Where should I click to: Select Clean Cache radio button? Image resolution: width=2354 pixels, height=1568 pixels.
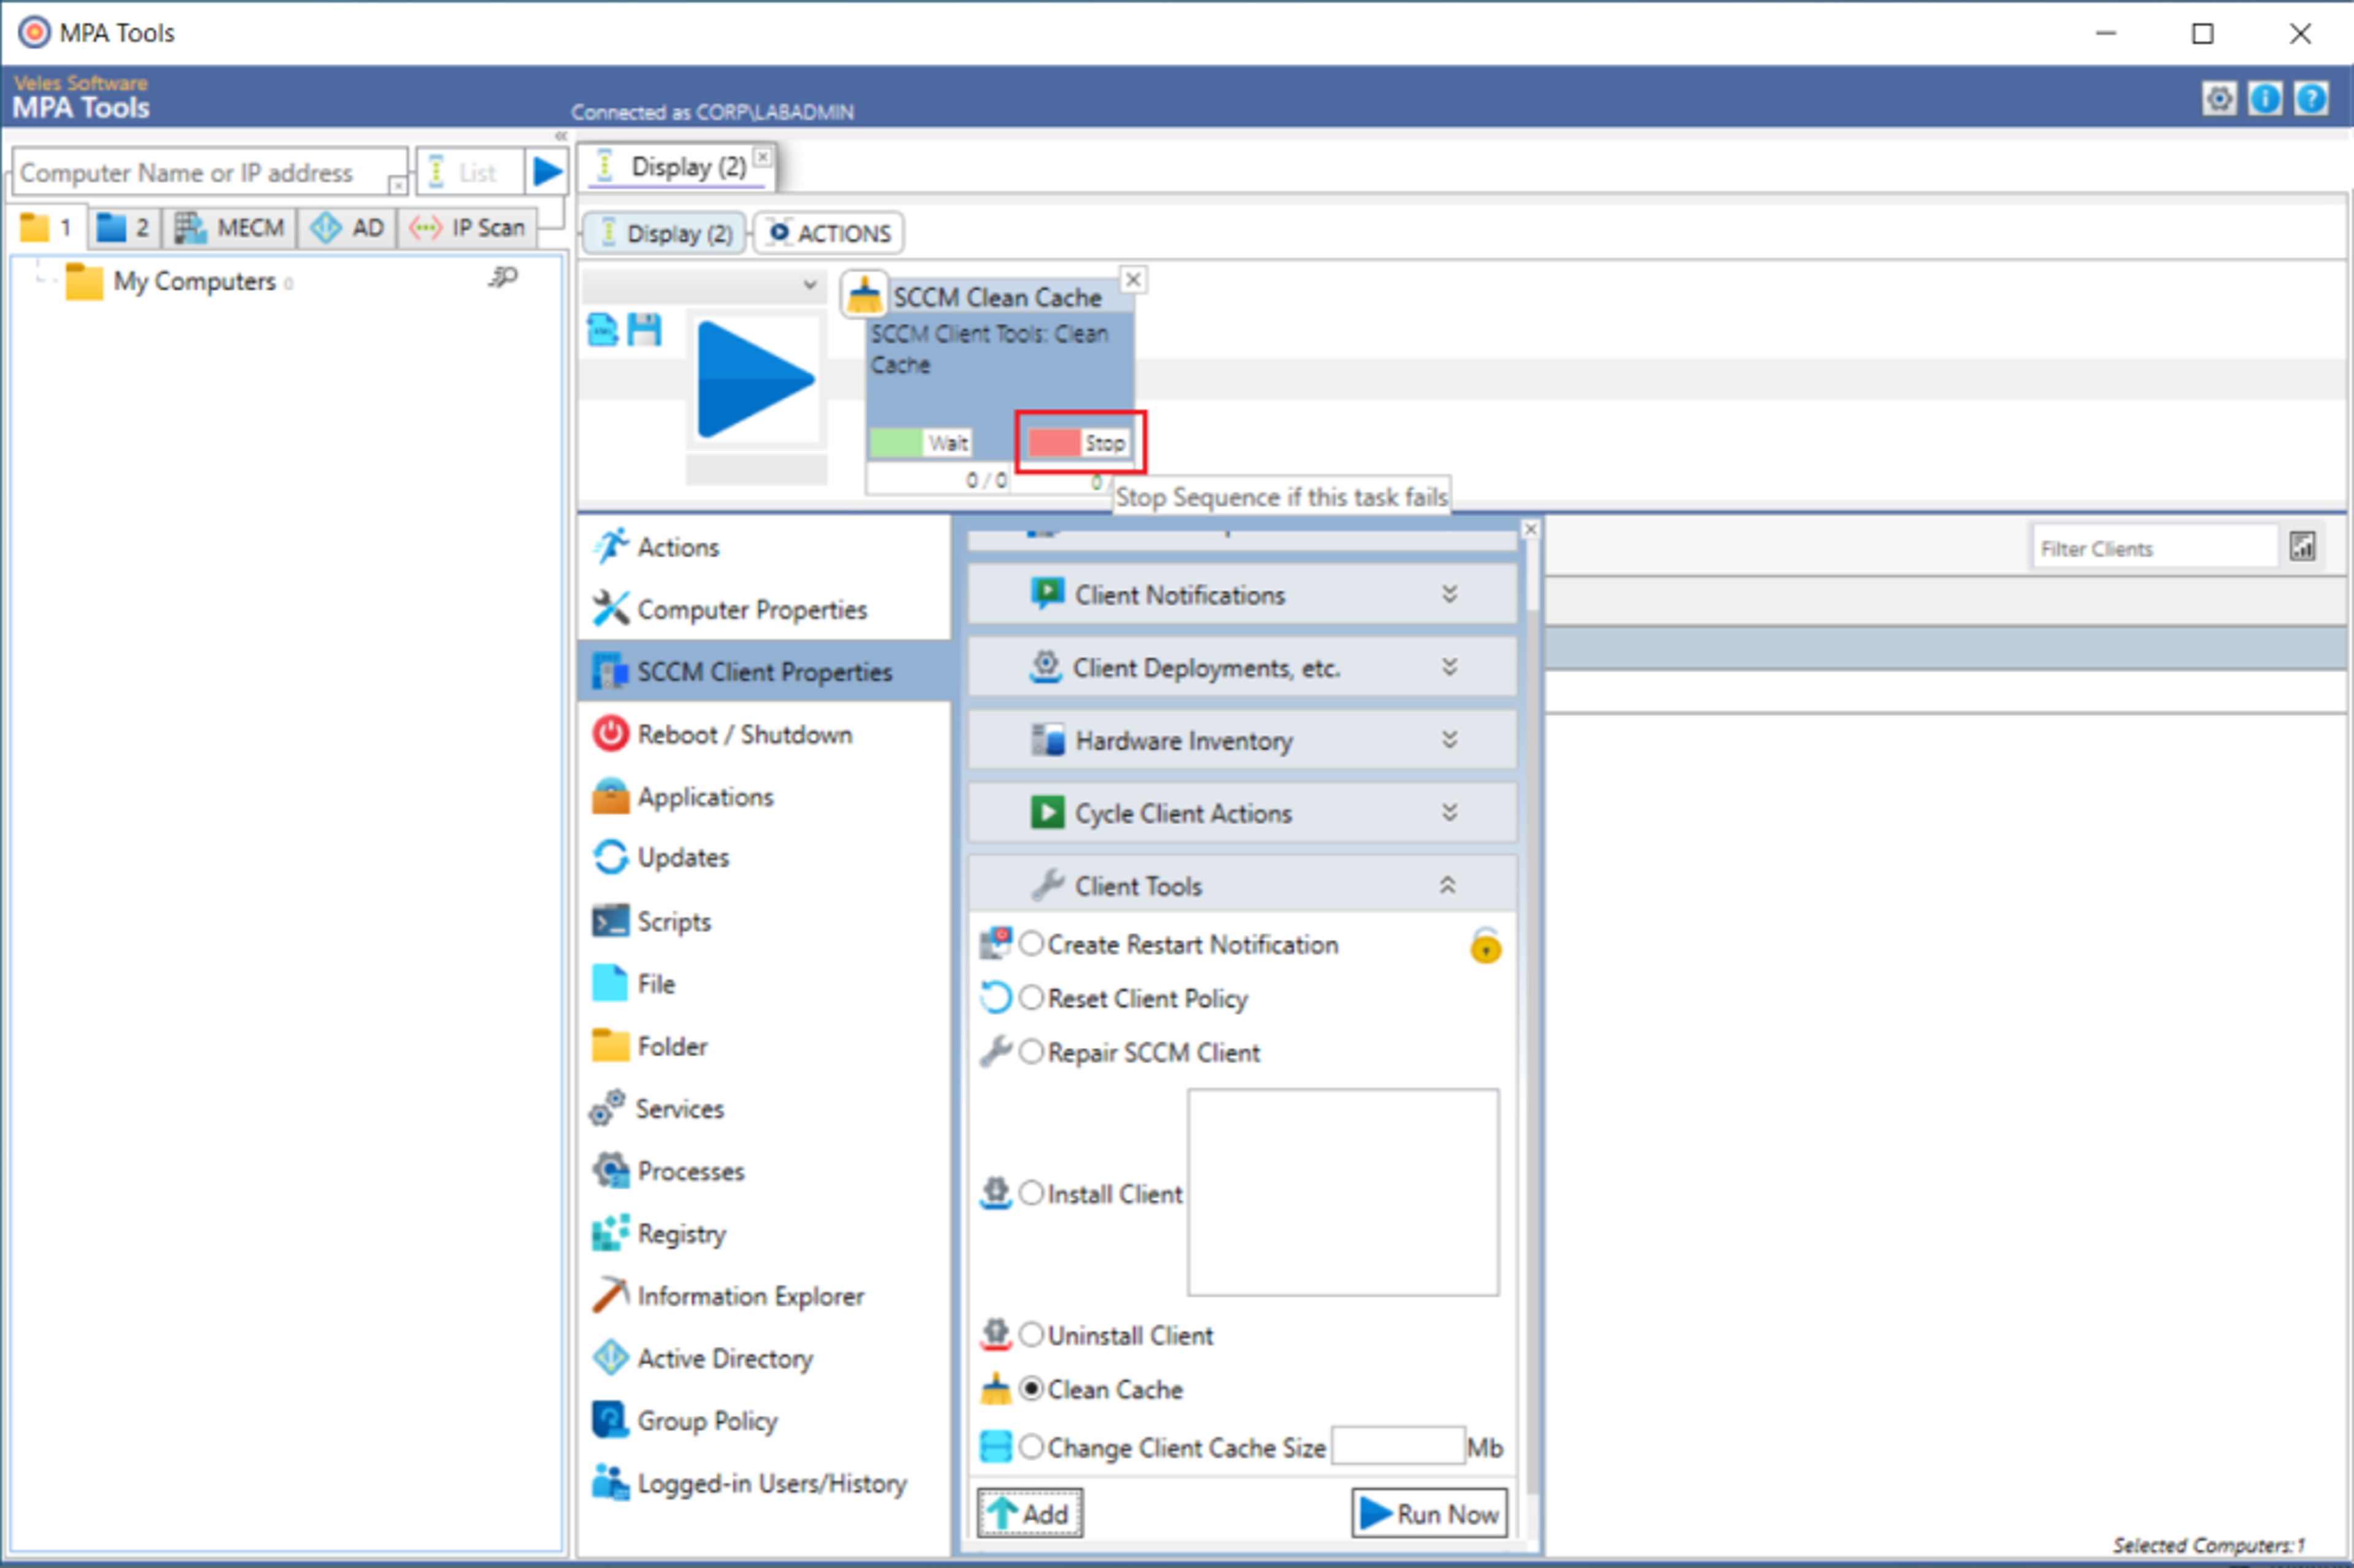[x=1031, y=1389]
